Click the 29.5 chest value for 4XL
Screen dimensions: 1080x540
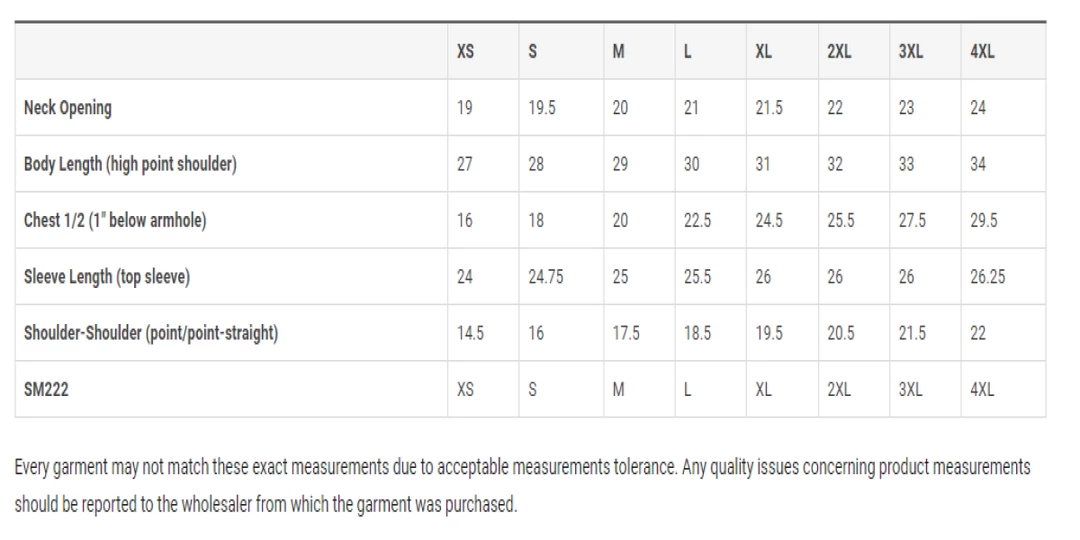(x=983, y=221)
